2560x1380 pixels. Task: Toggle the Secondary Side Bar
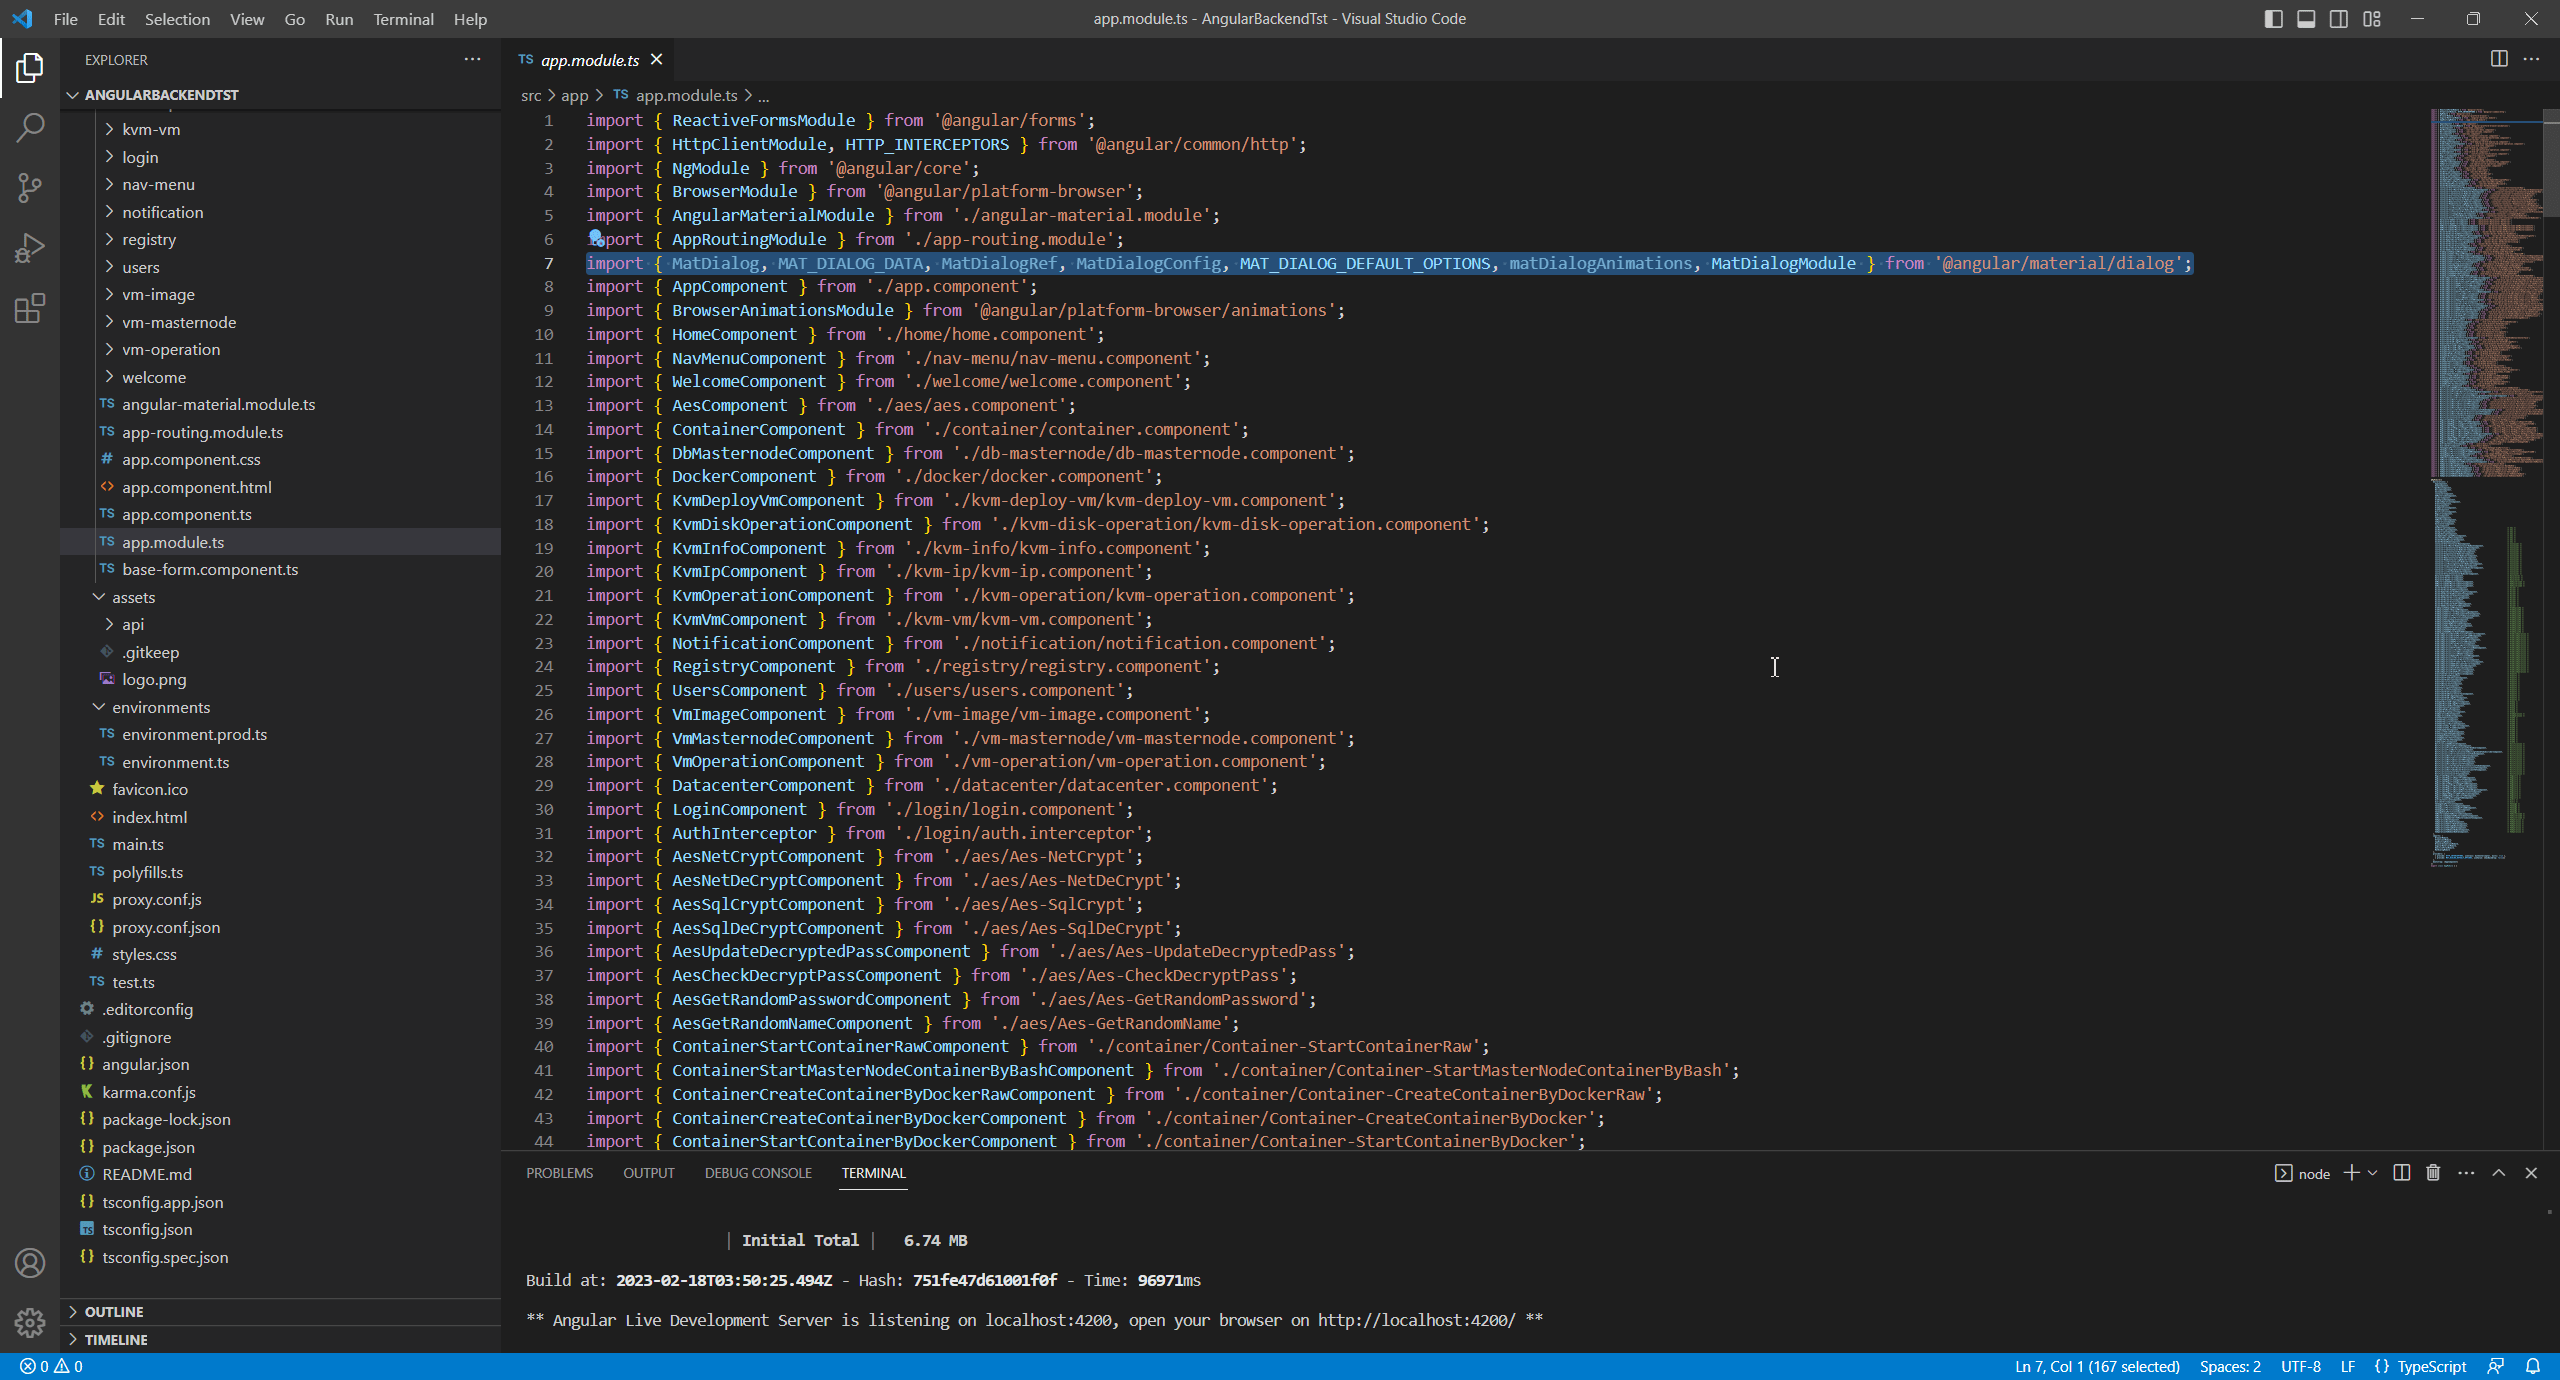[2339, 18]
